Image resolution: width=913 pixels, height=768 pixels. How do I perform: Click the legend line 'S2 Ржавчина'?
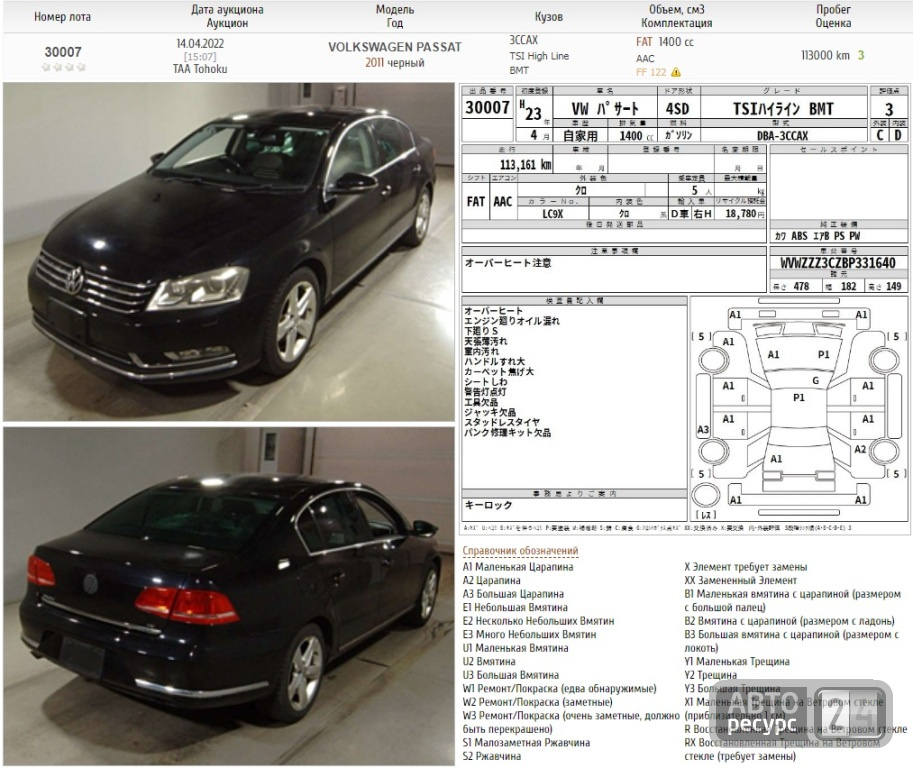491,756
